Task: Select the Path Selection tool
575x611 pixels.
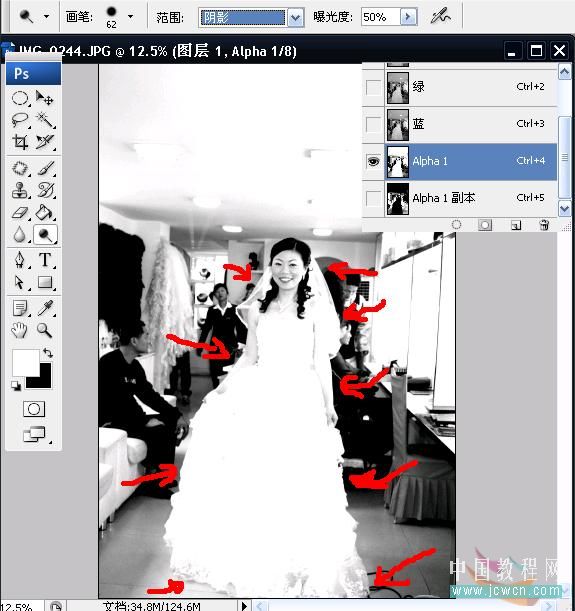Action: point(20,282)
